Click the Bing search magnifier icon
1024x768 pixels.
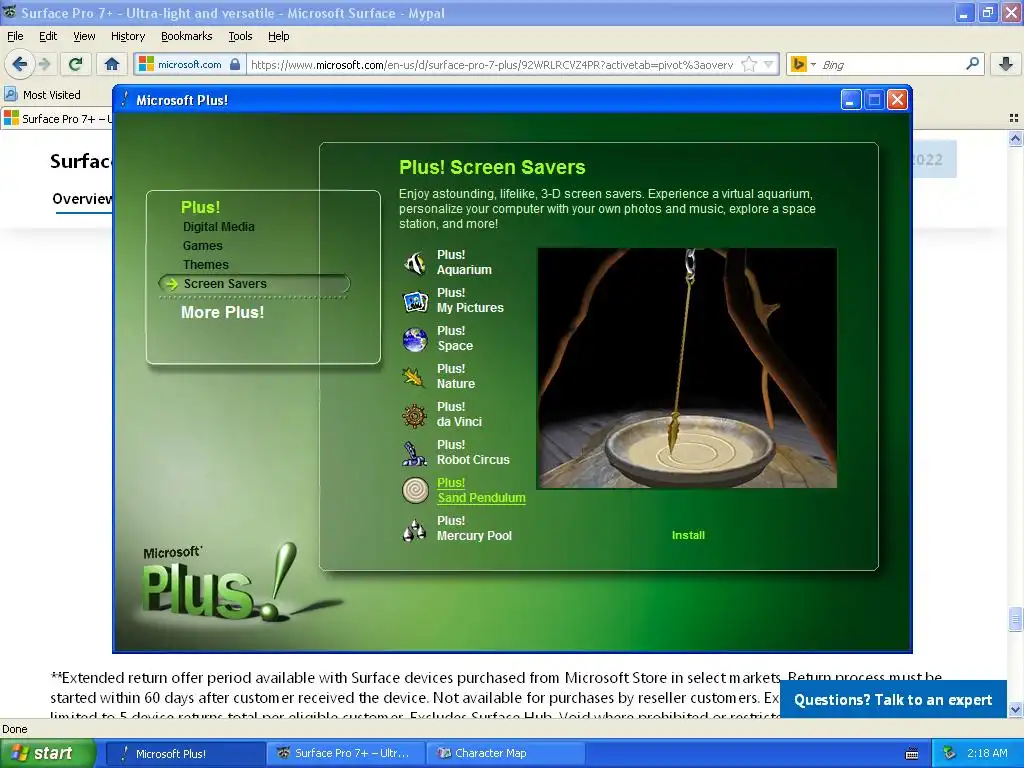[972, 64]
